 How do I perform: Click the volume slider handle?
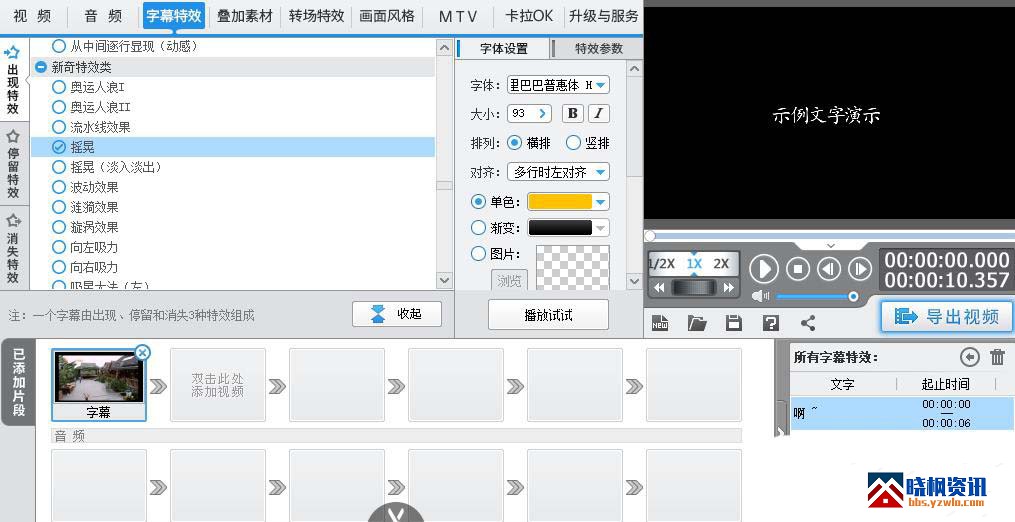tap(853, 297)
